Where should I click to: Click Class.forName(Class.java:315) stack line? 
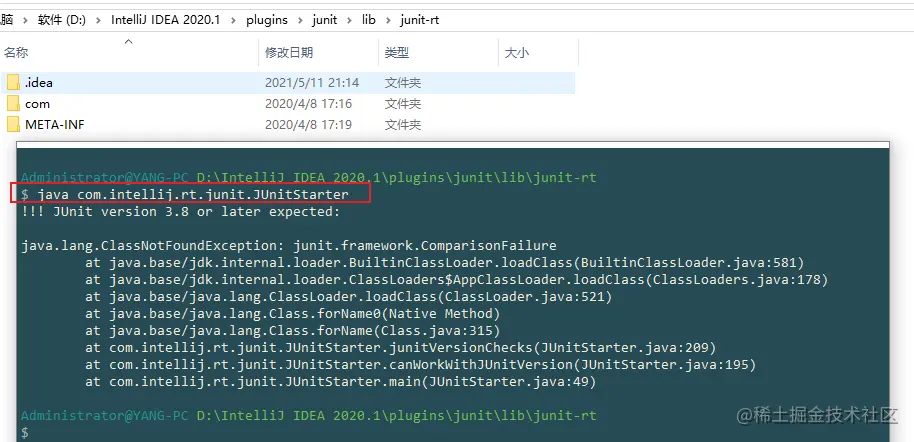point(293,331)
